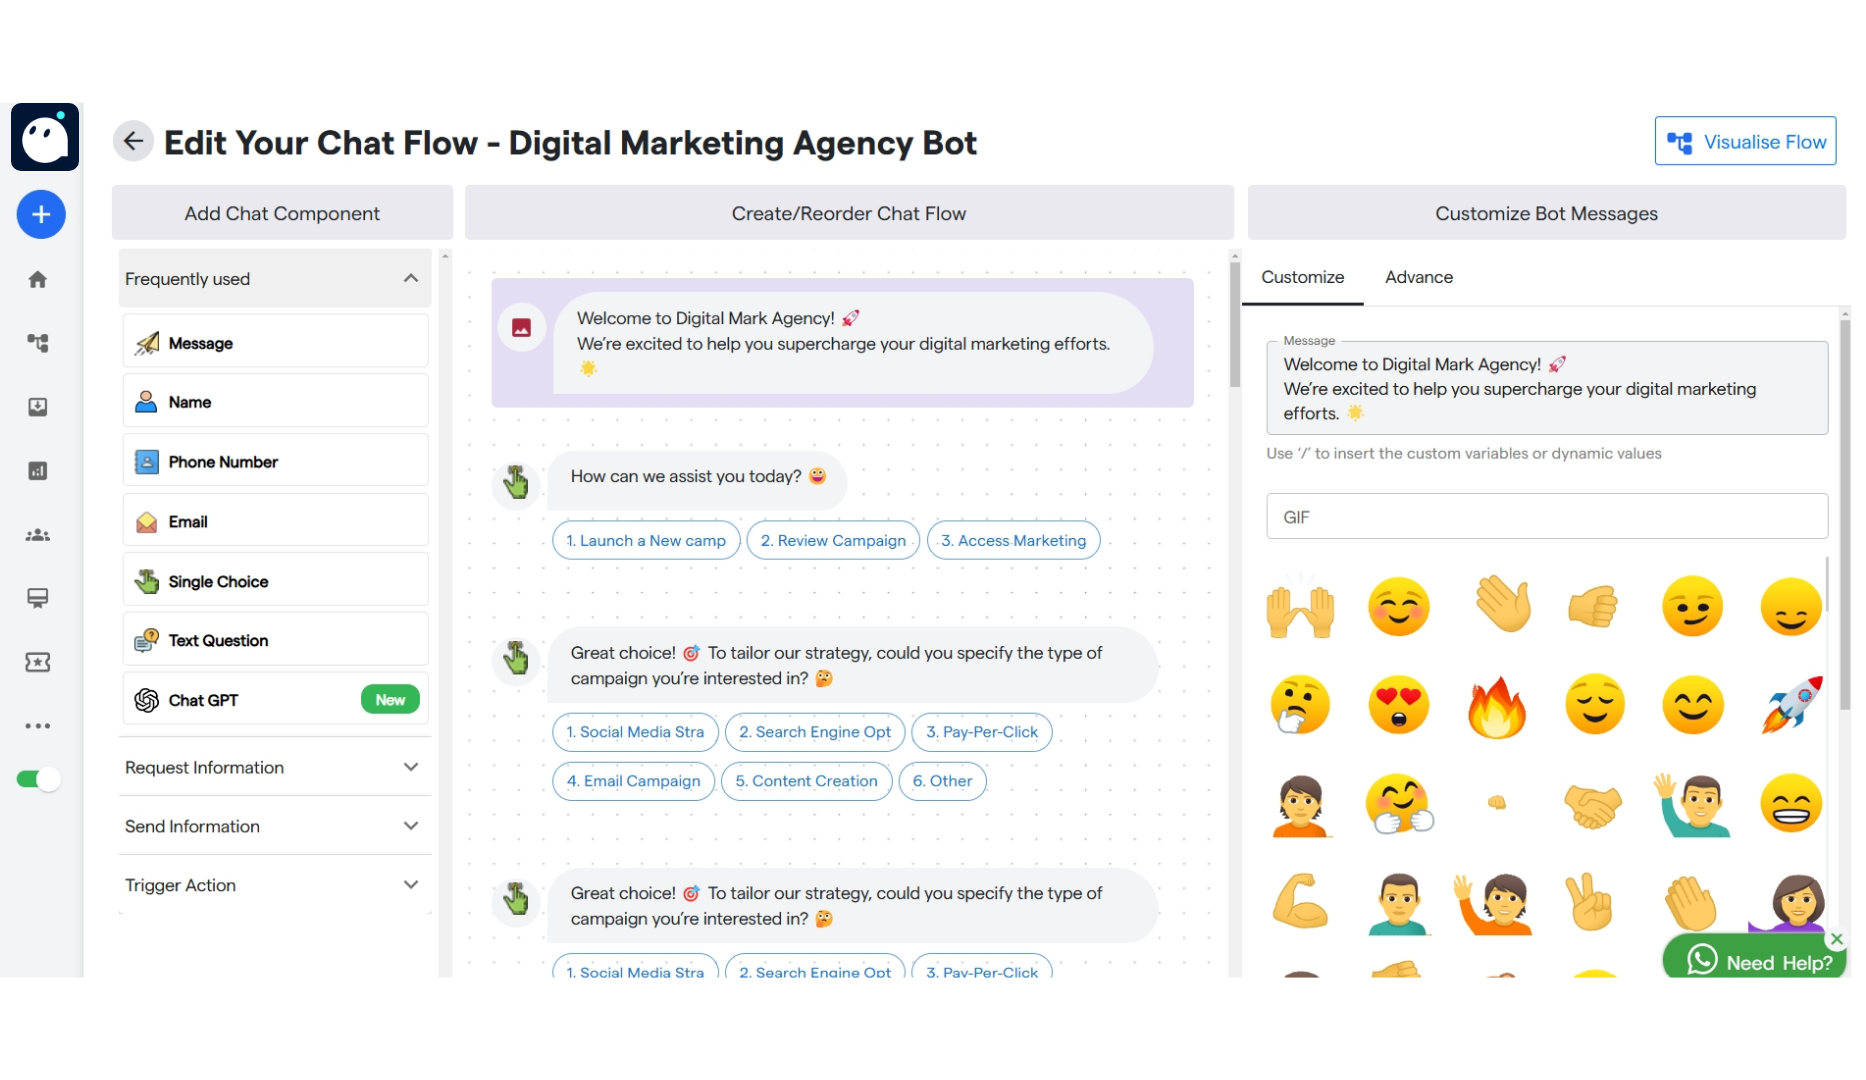Choose option '2. Search Engine Opt' in middle block
The height and width of the screenshot is (1080, 1866).
click(815, 732)
